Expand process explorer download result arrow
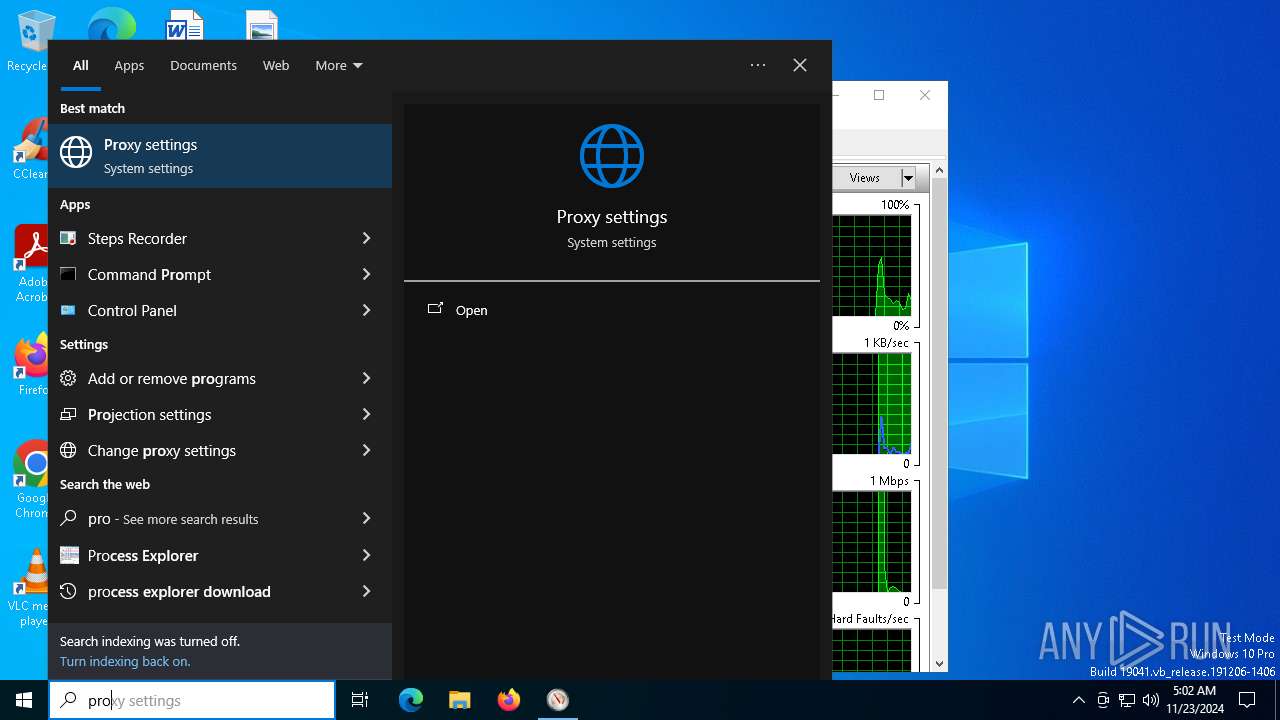 366,591
